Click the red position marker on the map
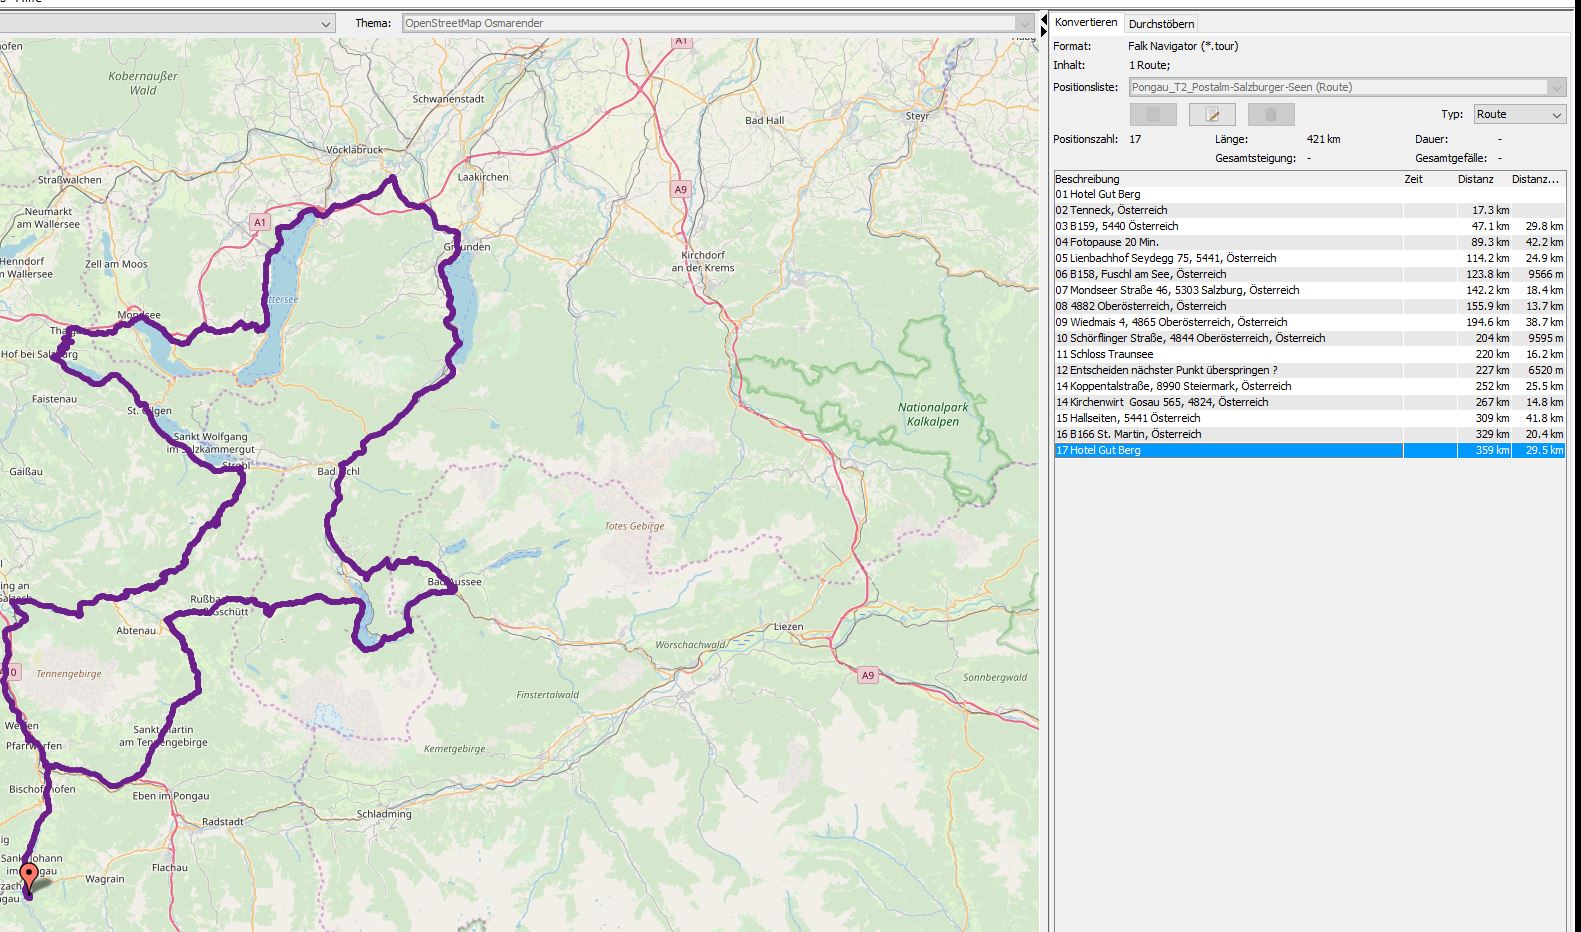The image size is (1581, 932). pos(29,878)
